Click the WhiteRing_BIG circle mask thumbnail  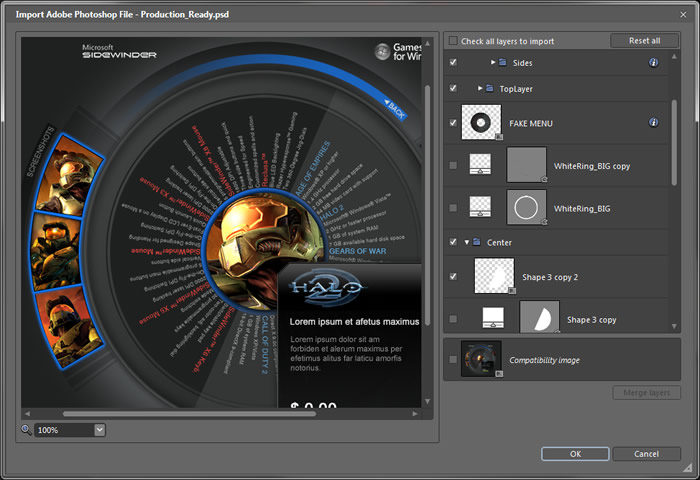coord(527,207)
